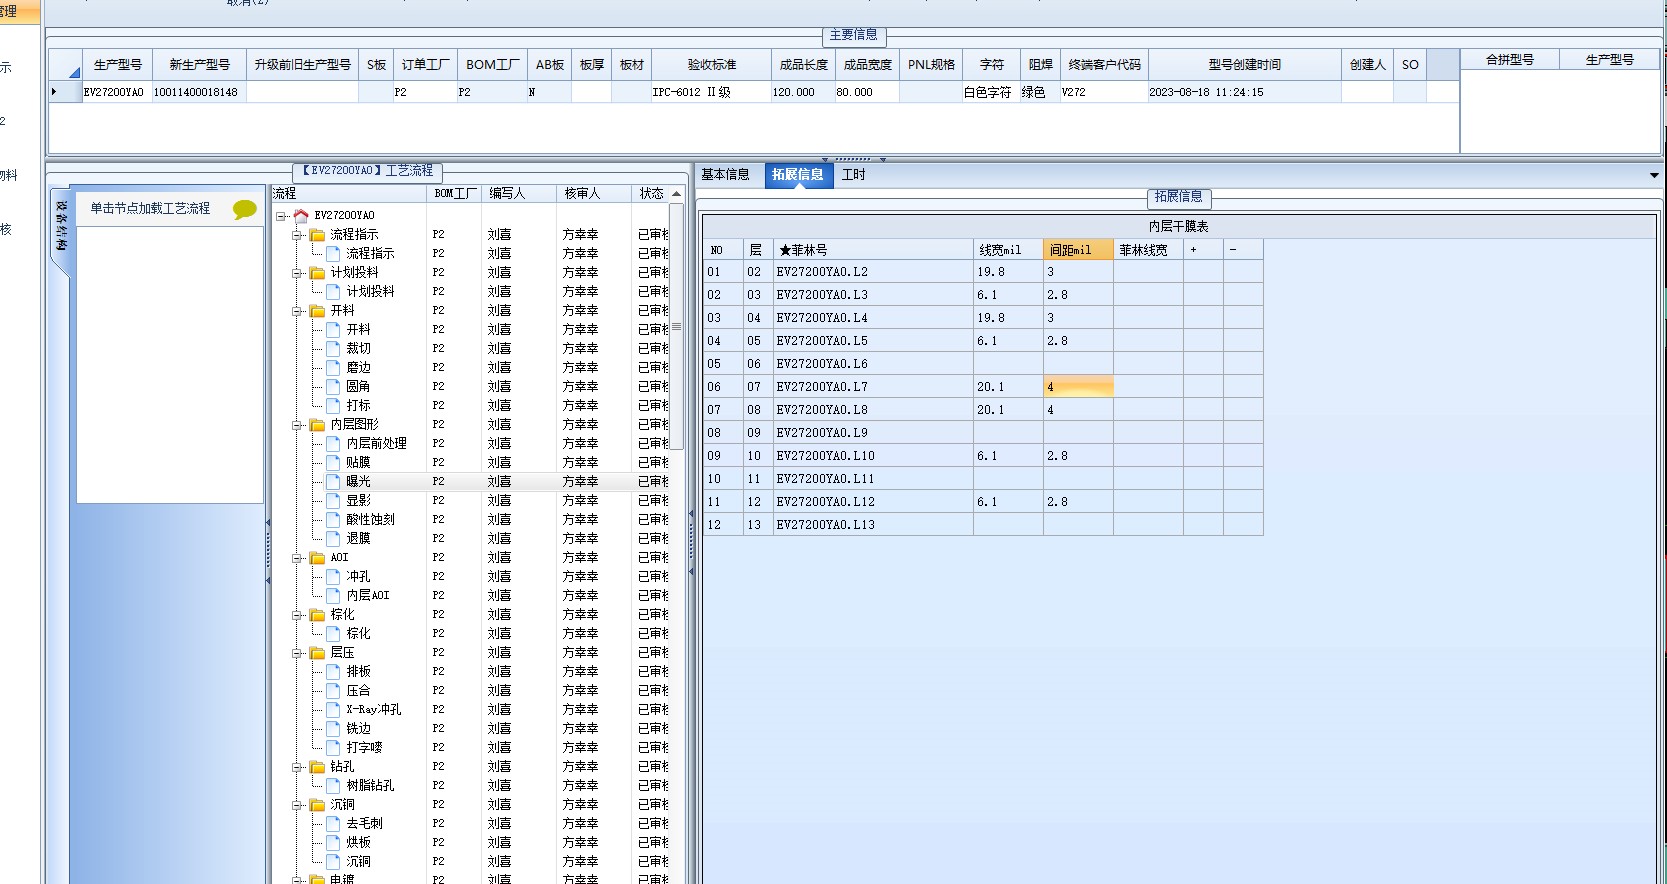
Task: Click the EV27200YA0.L10 film number cell
Action: (873, 456)
